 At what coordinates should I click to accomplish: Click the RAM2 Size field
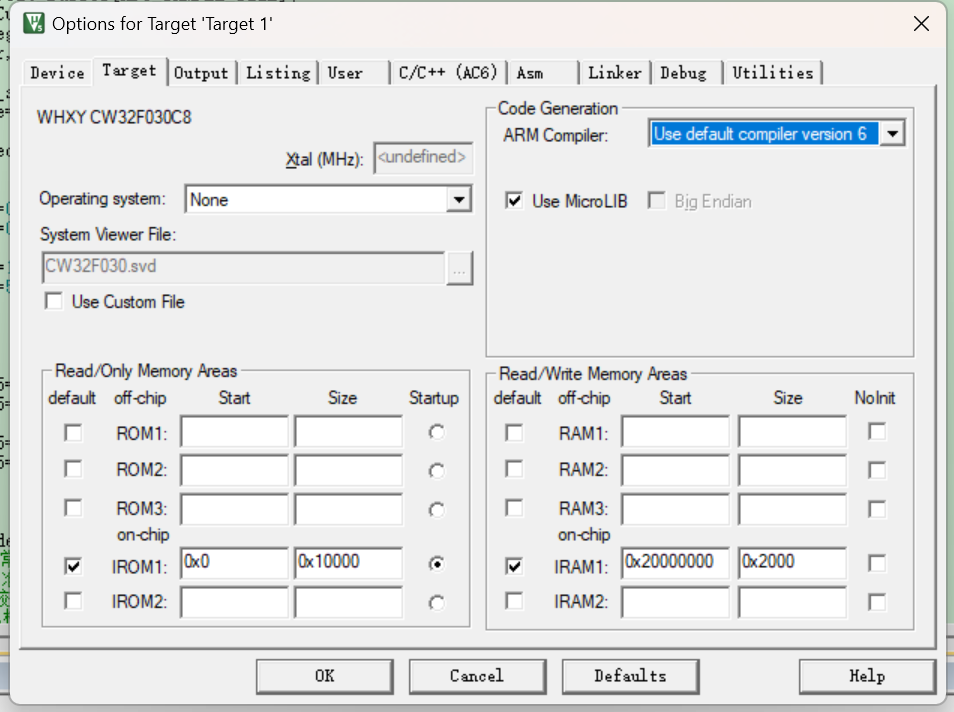point(792,470)
